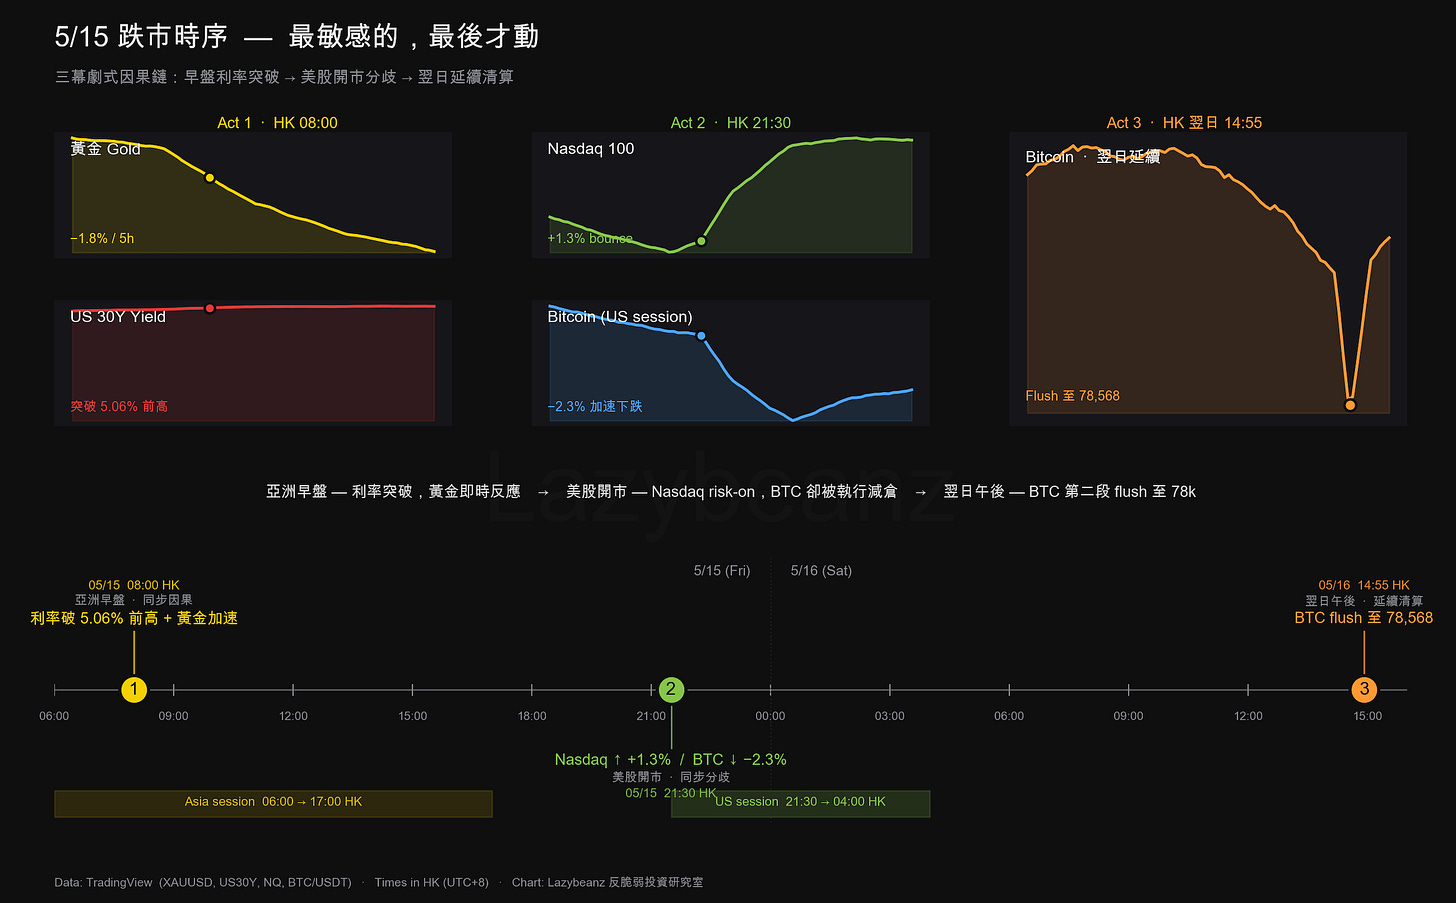Click the yellow dot on Gold chart
1456x903 pixels.
tap(210, 178)
